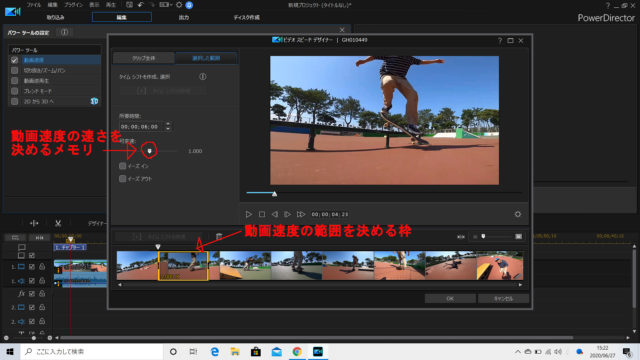Toggle fx track enable checkbox
The height and width of the screenshot is (360, 640).
click(x=32, y=293)
